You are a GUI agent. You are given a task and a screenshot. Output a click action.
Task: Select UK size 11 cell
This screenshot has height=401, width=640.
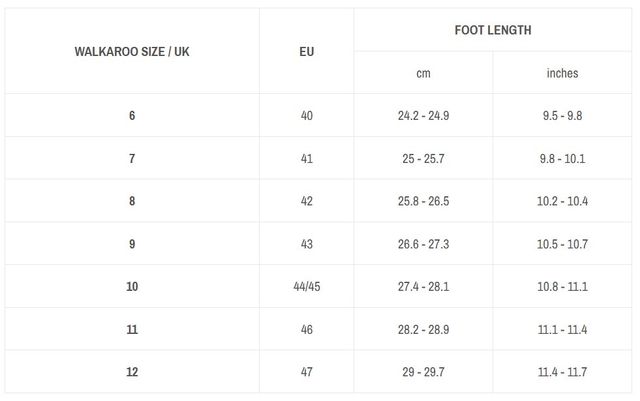(x=132, y=329)
